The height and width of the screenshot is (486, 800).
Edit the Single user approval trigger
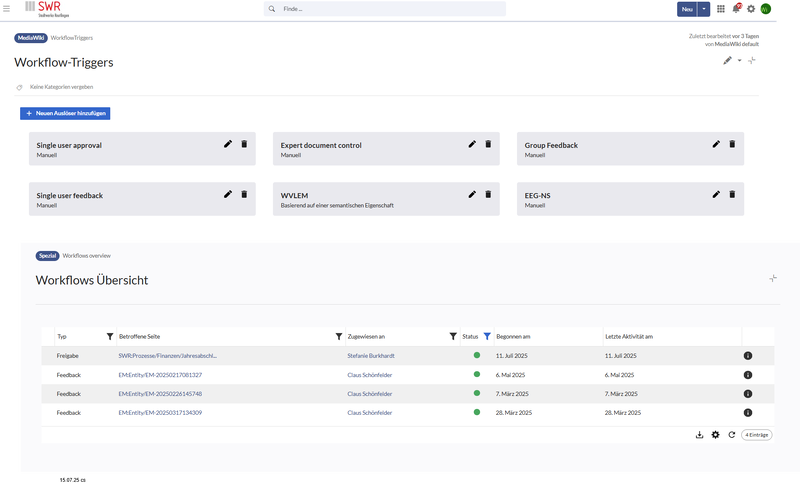point(228,144)
